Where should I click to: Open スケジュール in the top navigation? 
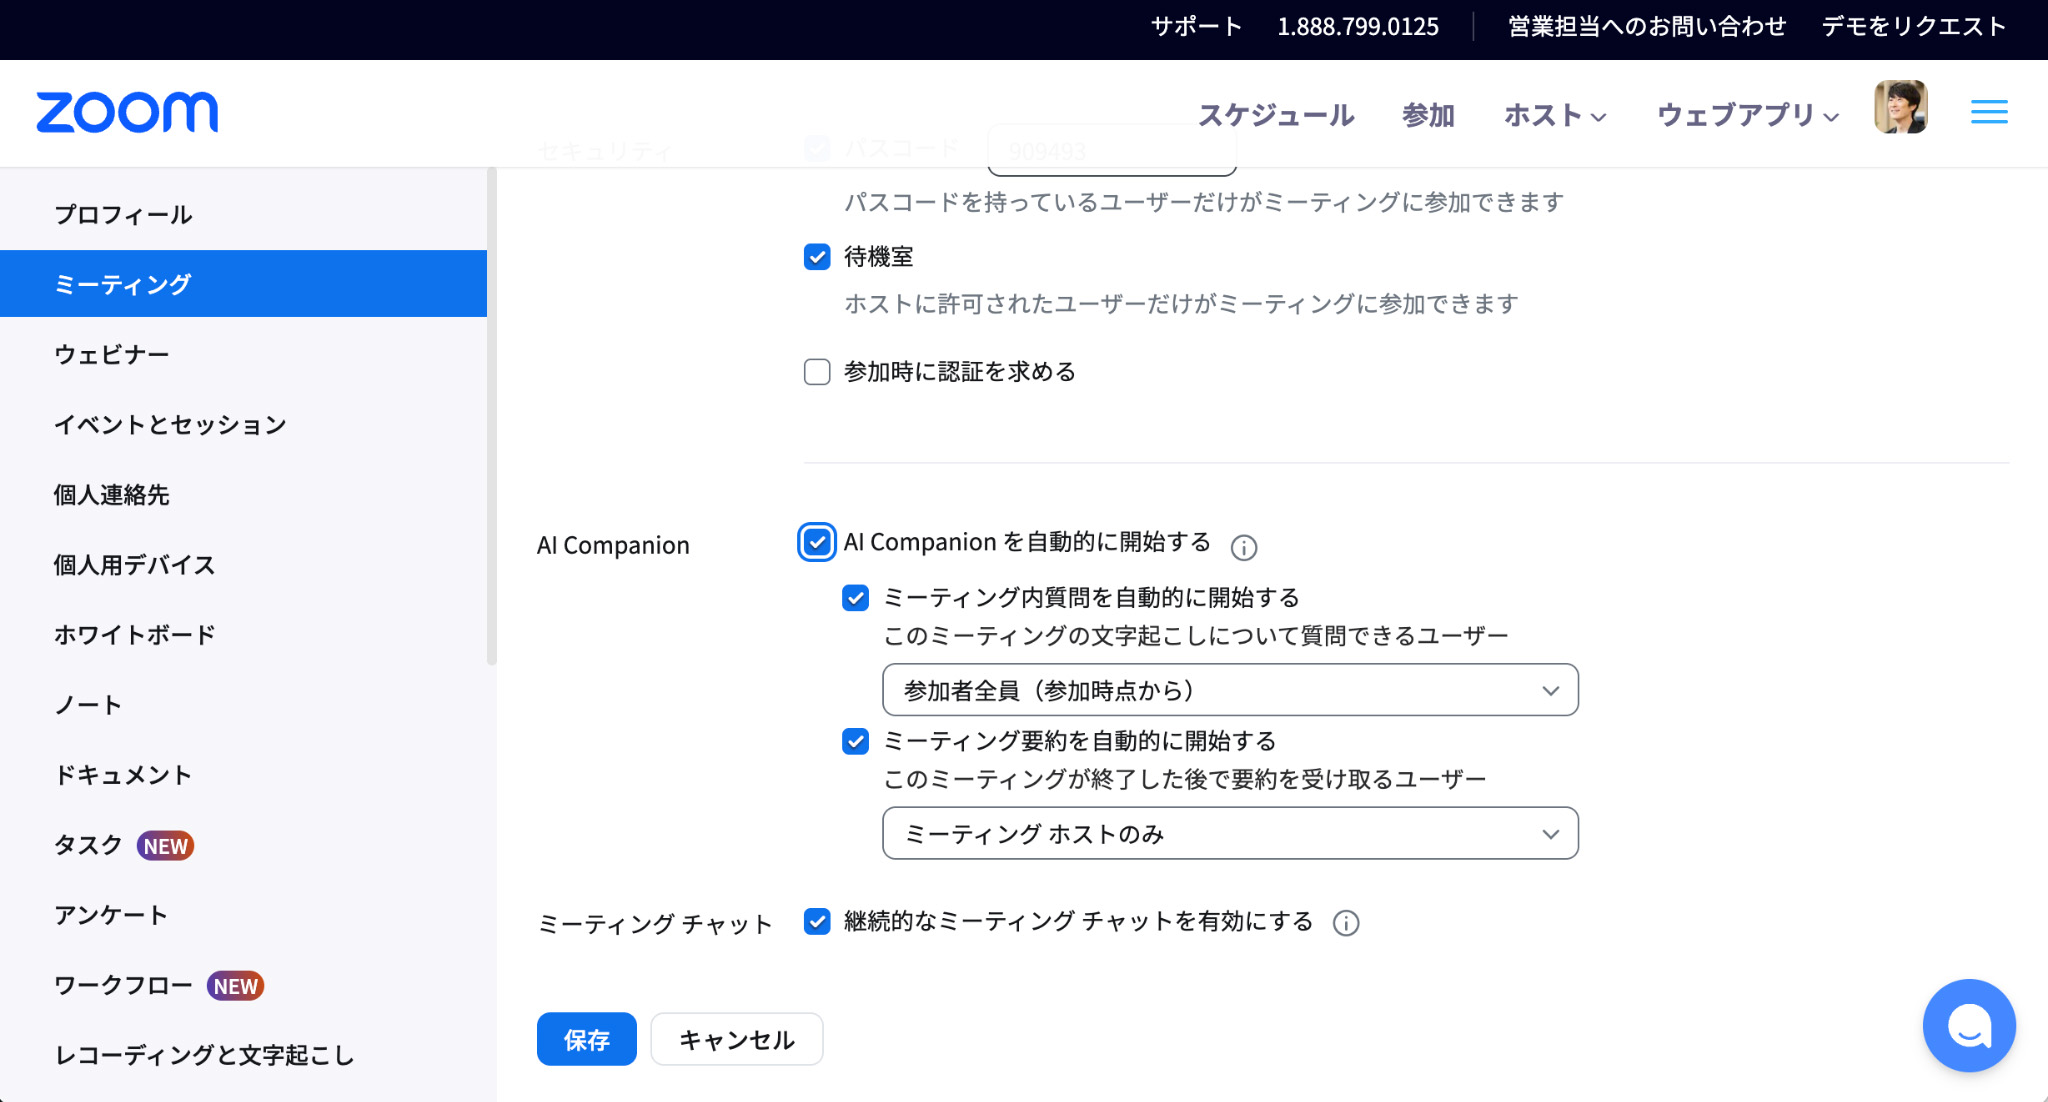coord(1276,115)
